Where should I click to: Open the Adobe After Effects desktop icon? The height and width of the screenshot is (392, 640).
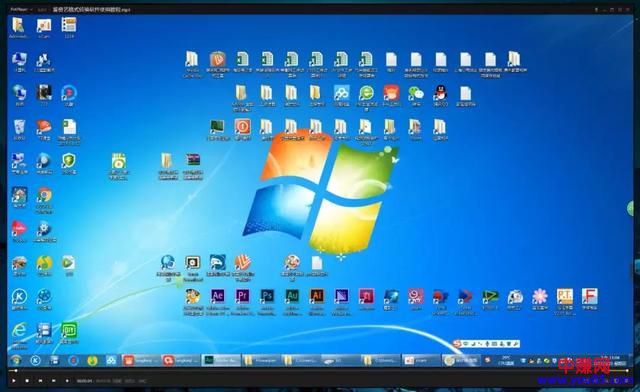[x=218, y=296]
